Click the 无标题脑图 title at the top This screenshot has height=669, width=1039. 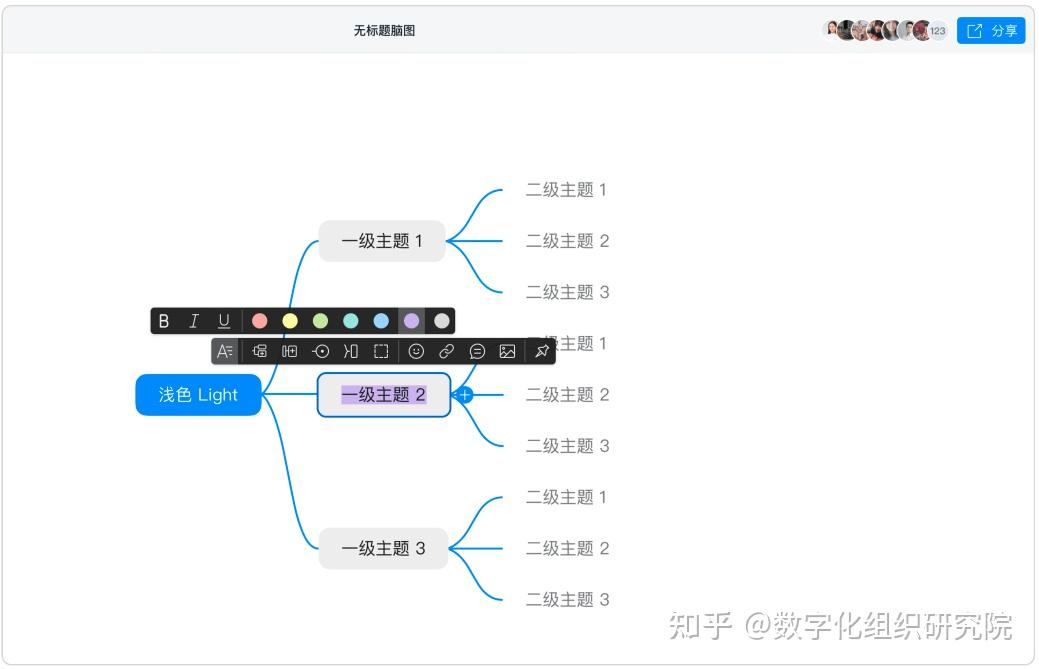coord(385,31)
